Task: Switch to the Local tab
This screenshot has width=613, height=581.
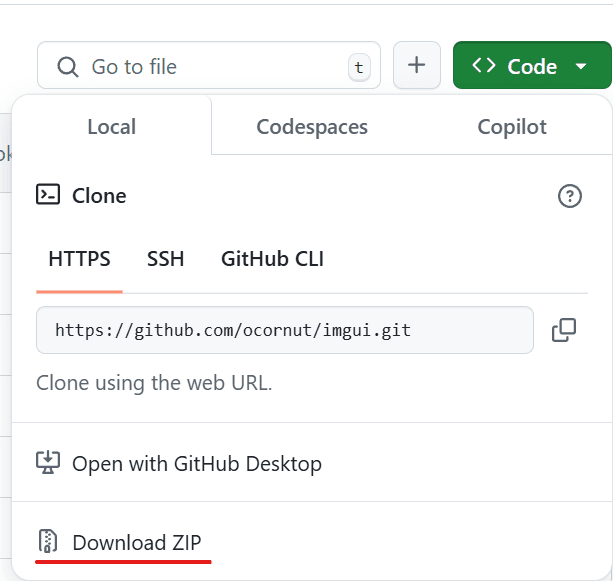Action: click(x=112, y=127)
